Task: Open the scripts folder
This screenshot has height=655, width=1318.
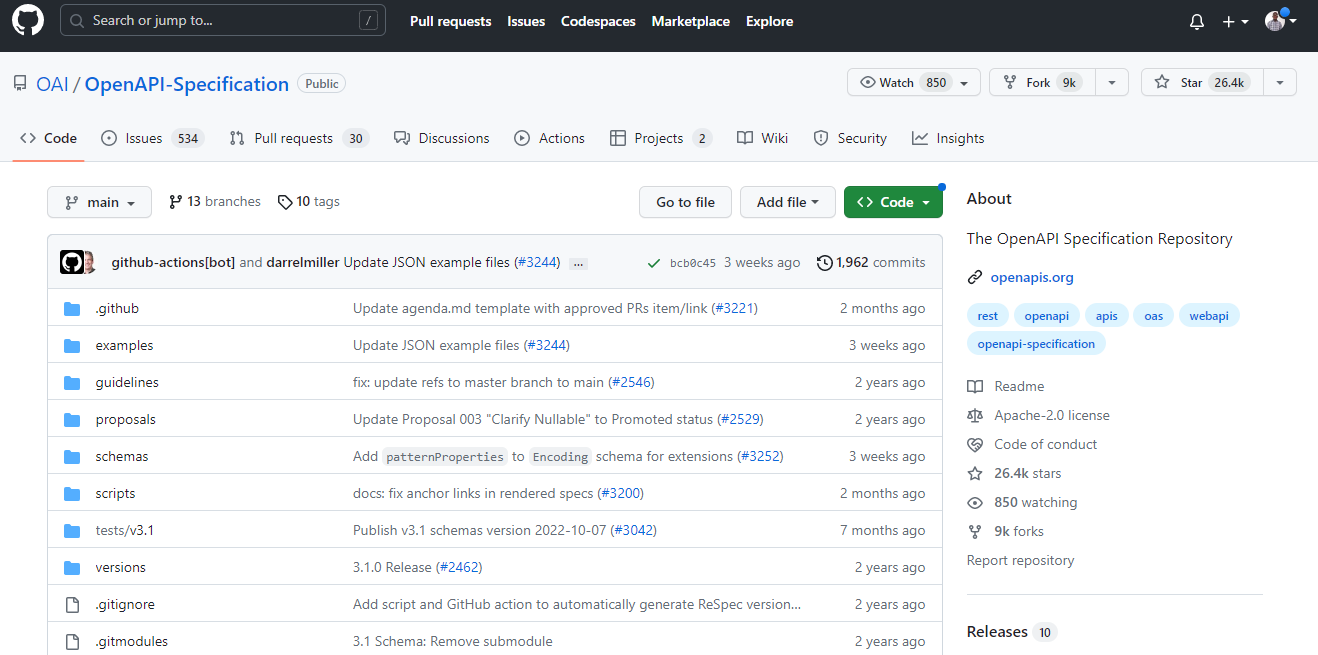Action: tap(115, 493)
